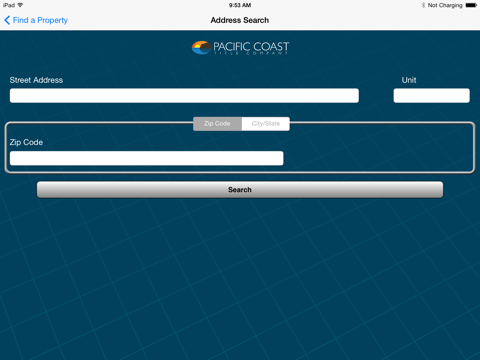Select the Zip Code segment tab

click(x=217, y=124)
